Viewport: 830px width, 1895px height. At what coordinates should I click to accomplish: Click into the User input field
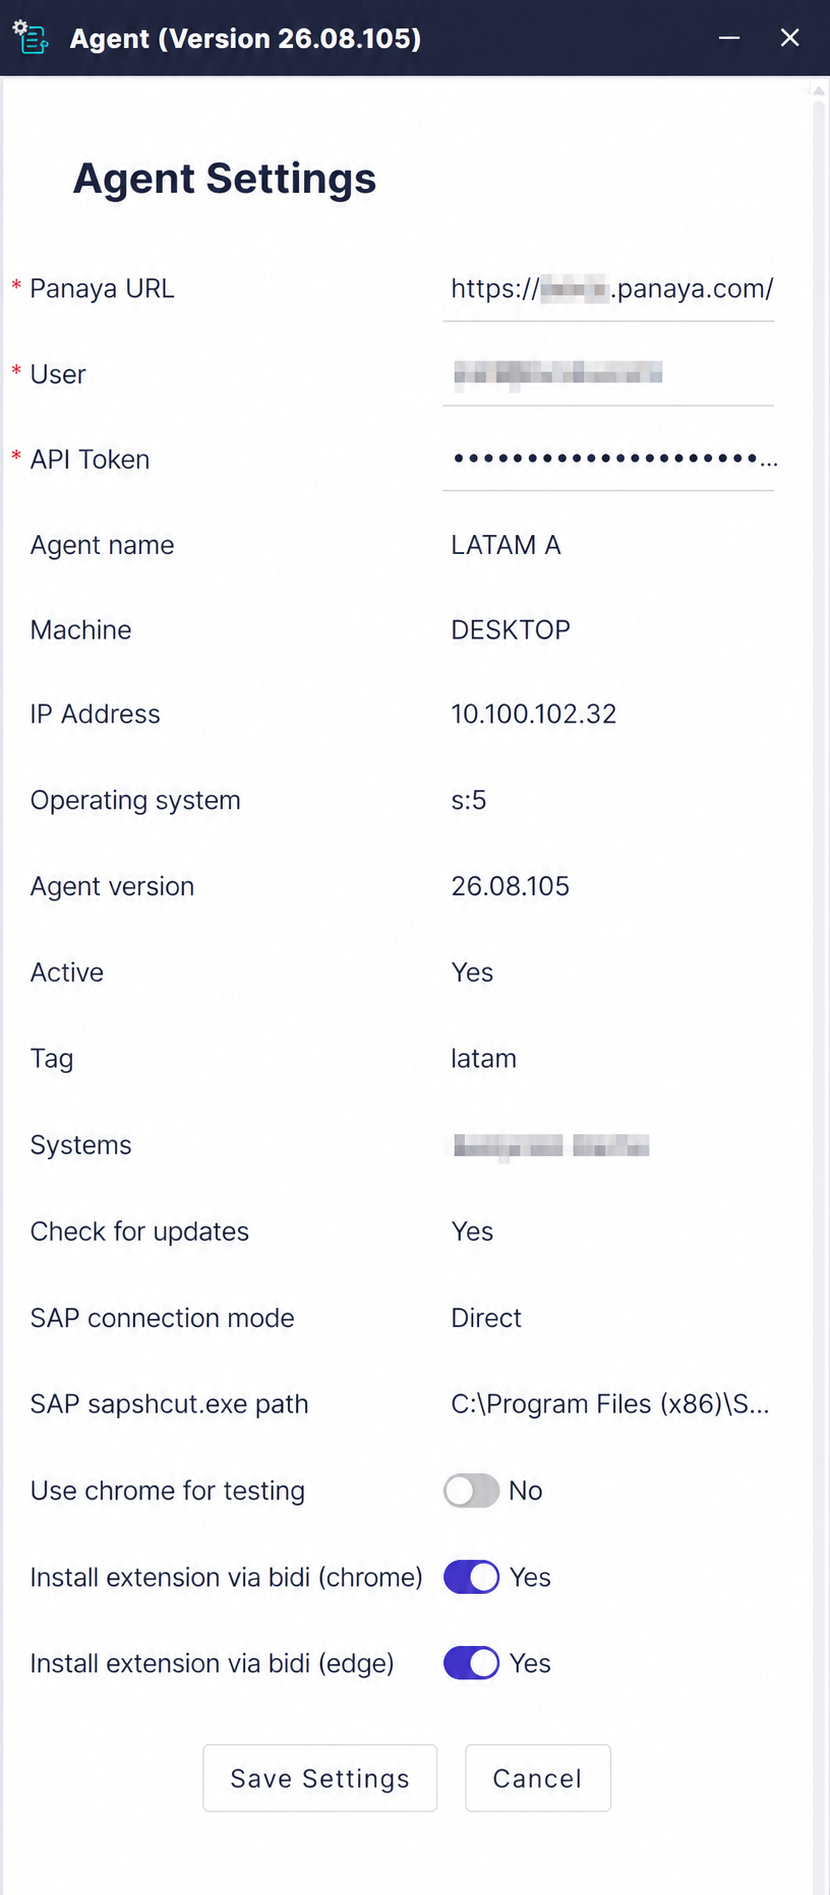(609, 374)
